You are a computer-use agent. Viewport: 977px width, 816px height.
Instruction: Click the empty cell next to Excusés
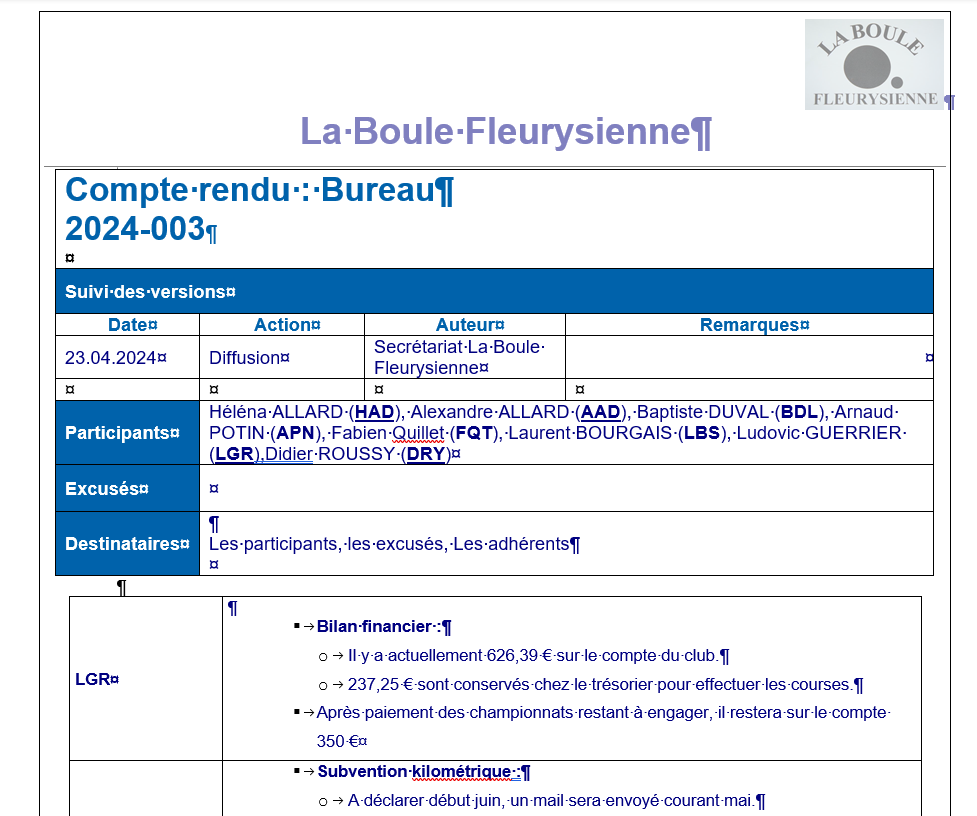pyautogui.click(x=565, y=489)
